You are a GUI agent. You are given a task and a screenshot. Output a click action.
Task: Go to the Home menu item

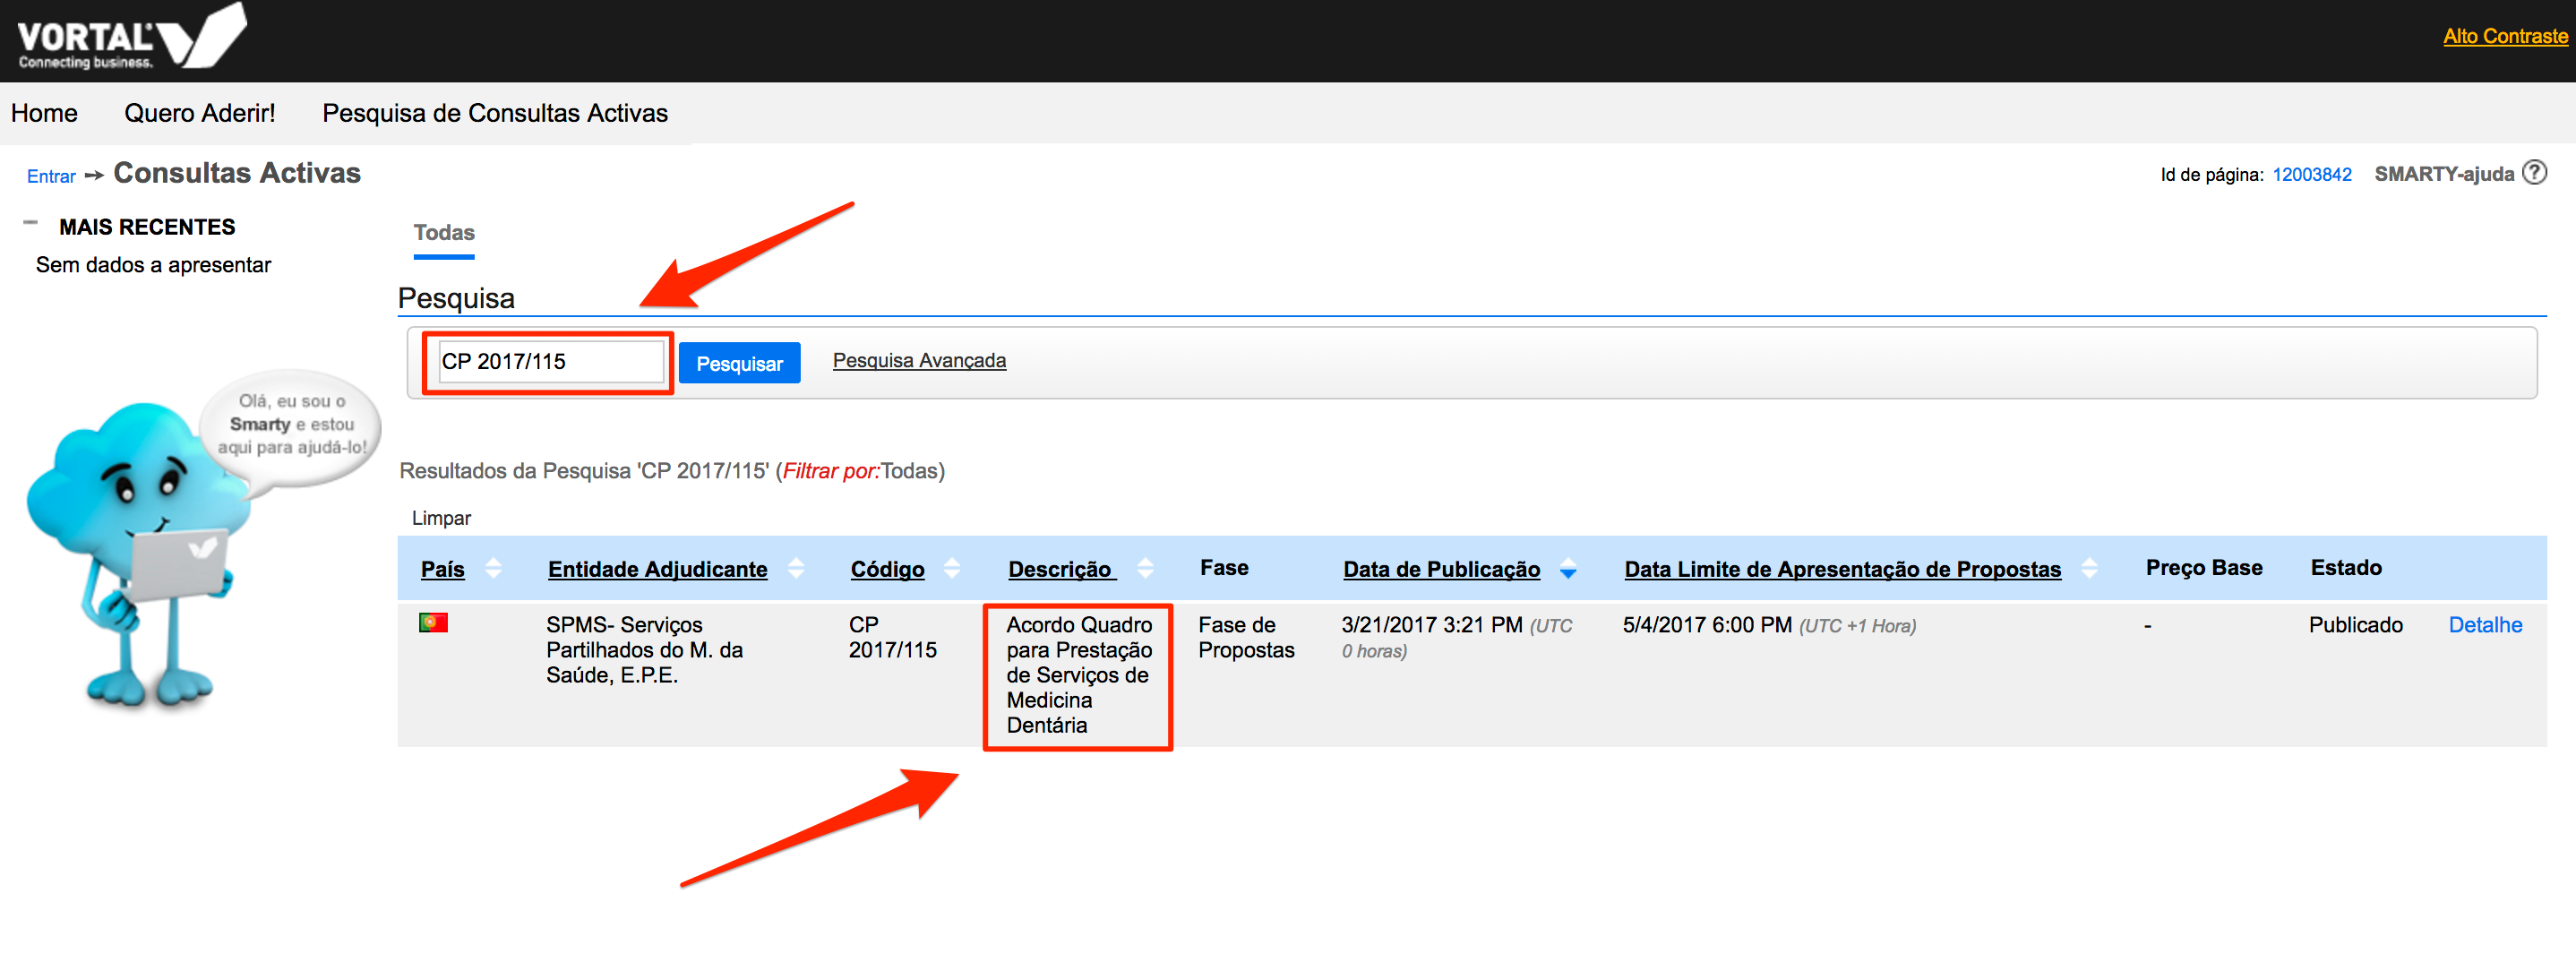click(x=44, y=113)
